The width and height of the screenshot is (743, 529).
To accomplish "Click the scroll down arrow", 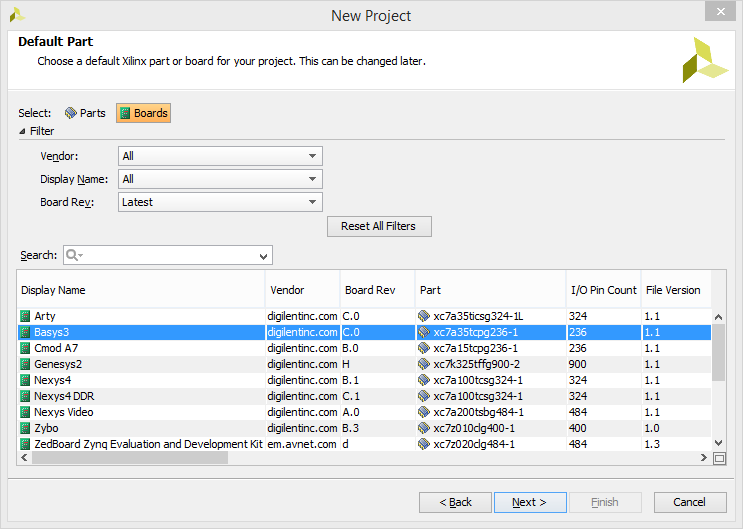I will pyautogui.click(x=718, y=443).
